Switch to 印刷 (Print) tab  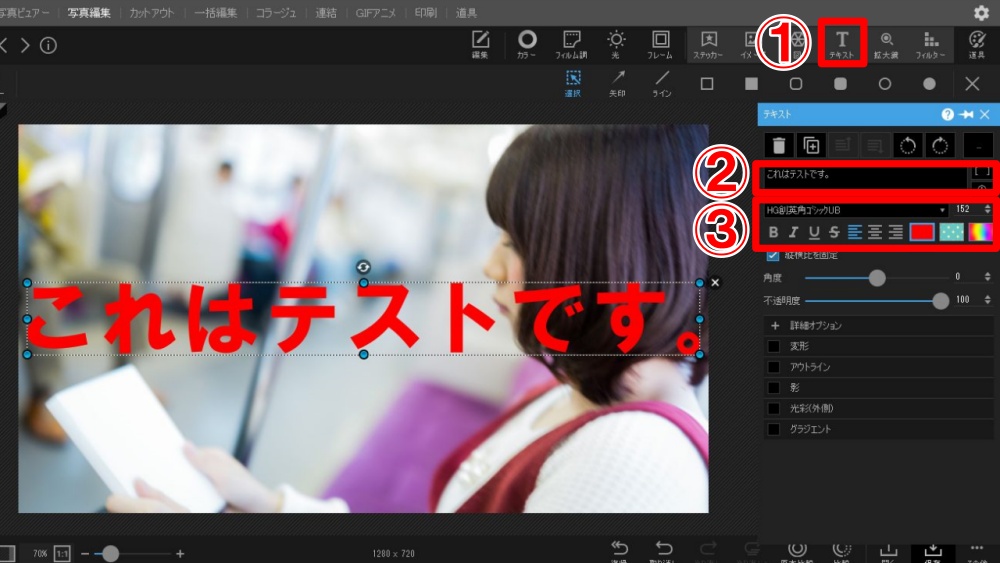click(425, 13)
